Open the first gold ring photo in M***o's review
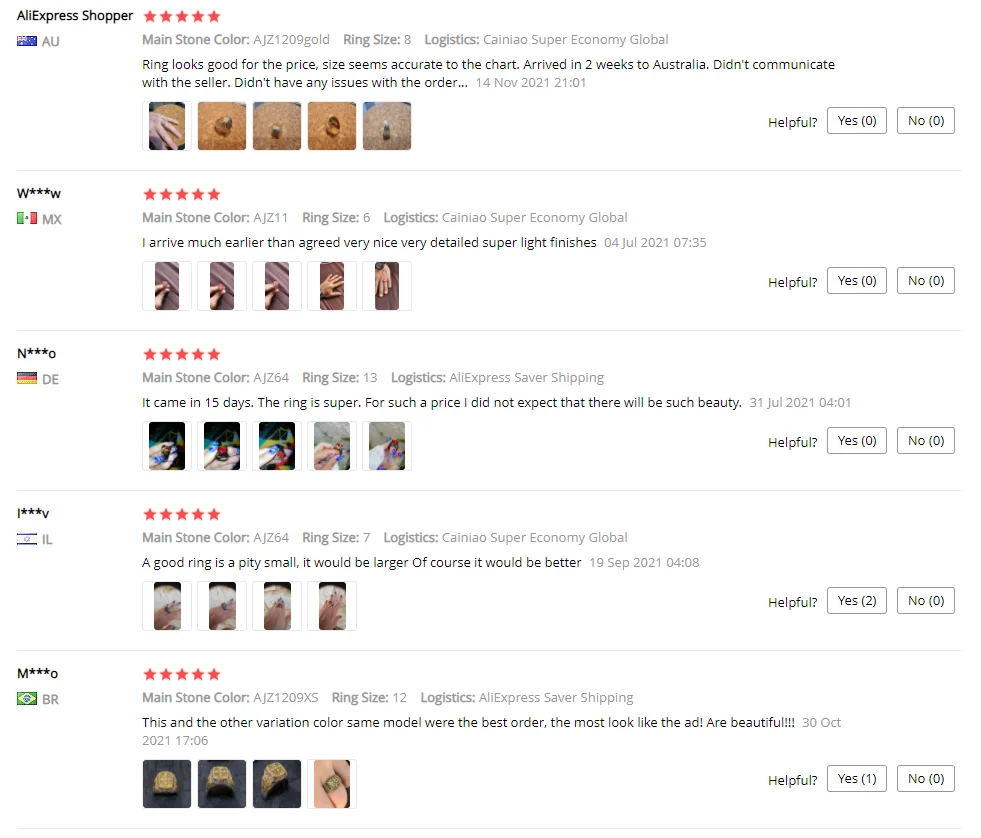981x838 pixels. [167, 784]
